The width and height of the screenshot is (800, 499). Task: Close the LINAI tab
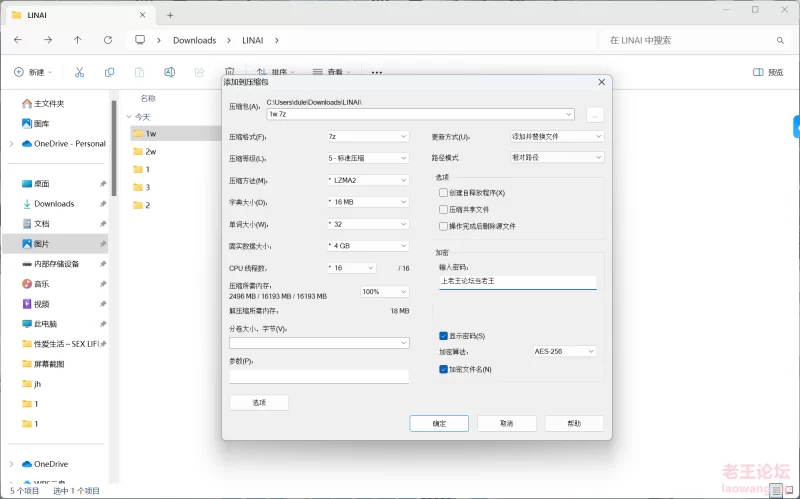pos(142,15)
